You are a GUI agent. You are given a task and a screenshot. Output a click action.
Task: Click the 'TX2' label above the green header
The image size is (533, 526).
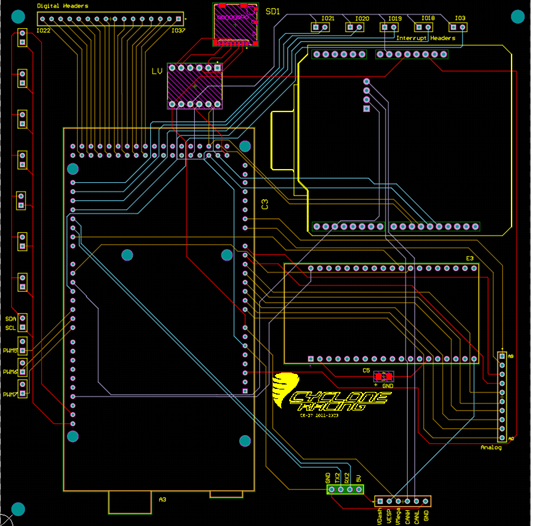point(337,478)
